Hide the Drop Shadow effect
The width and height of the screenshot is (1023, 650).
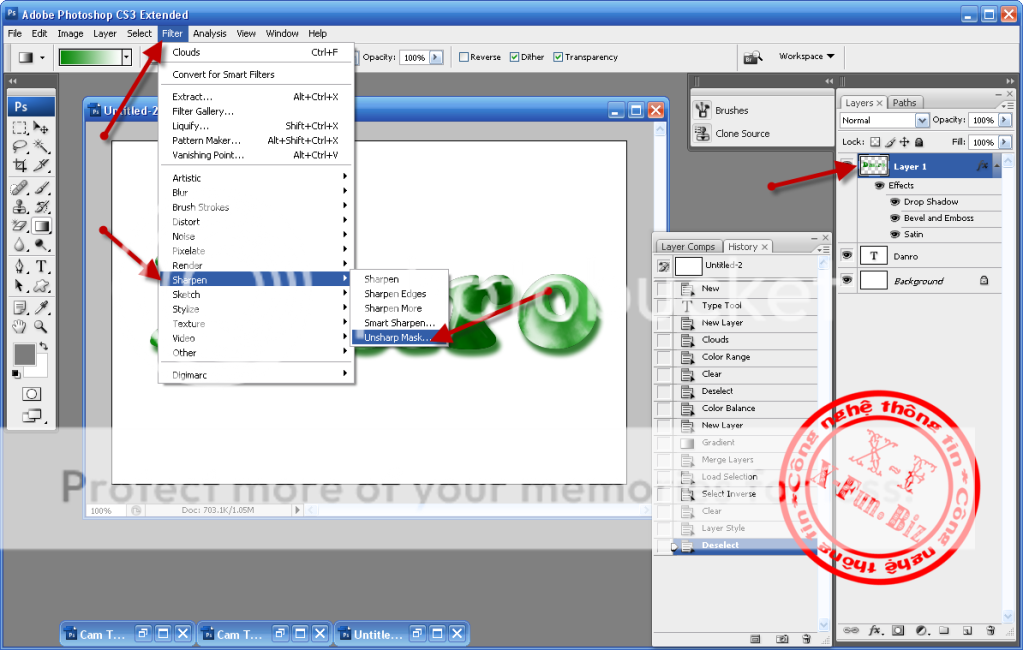pyautogui.click(x=895, y=202)
